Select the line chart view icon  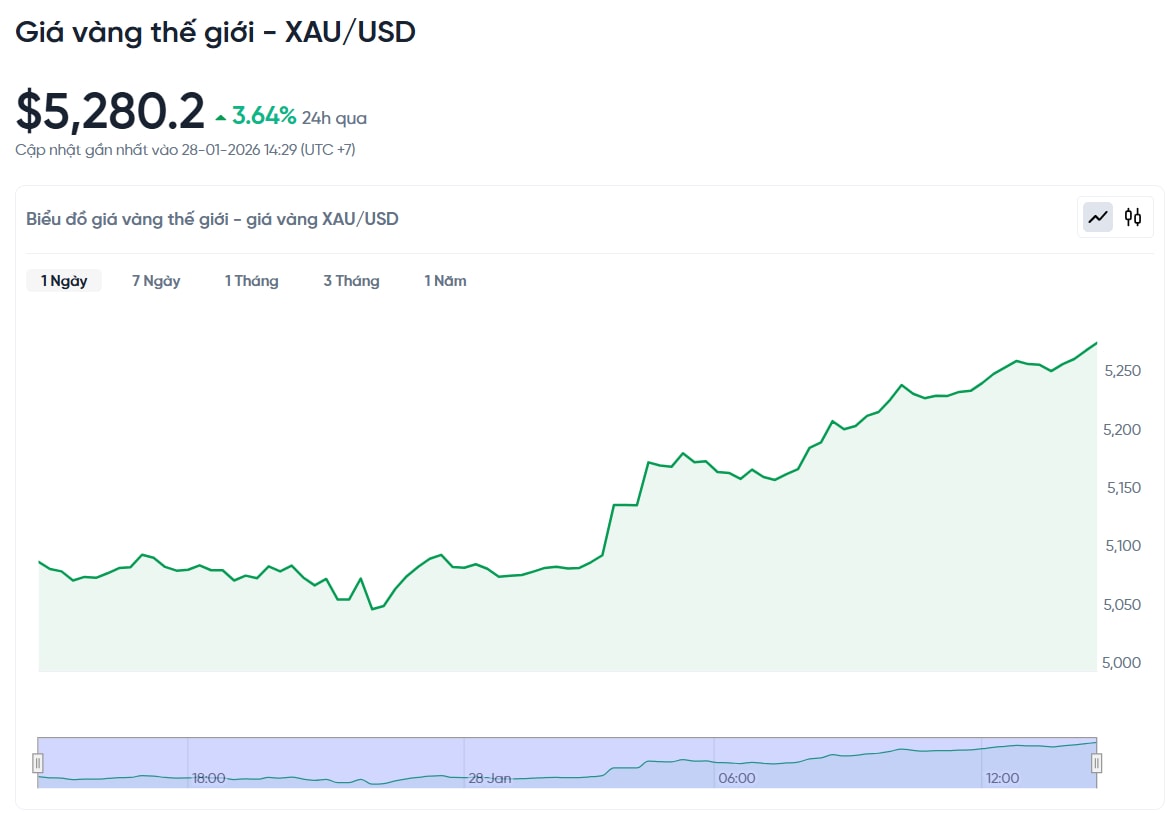coord(1097,216)
